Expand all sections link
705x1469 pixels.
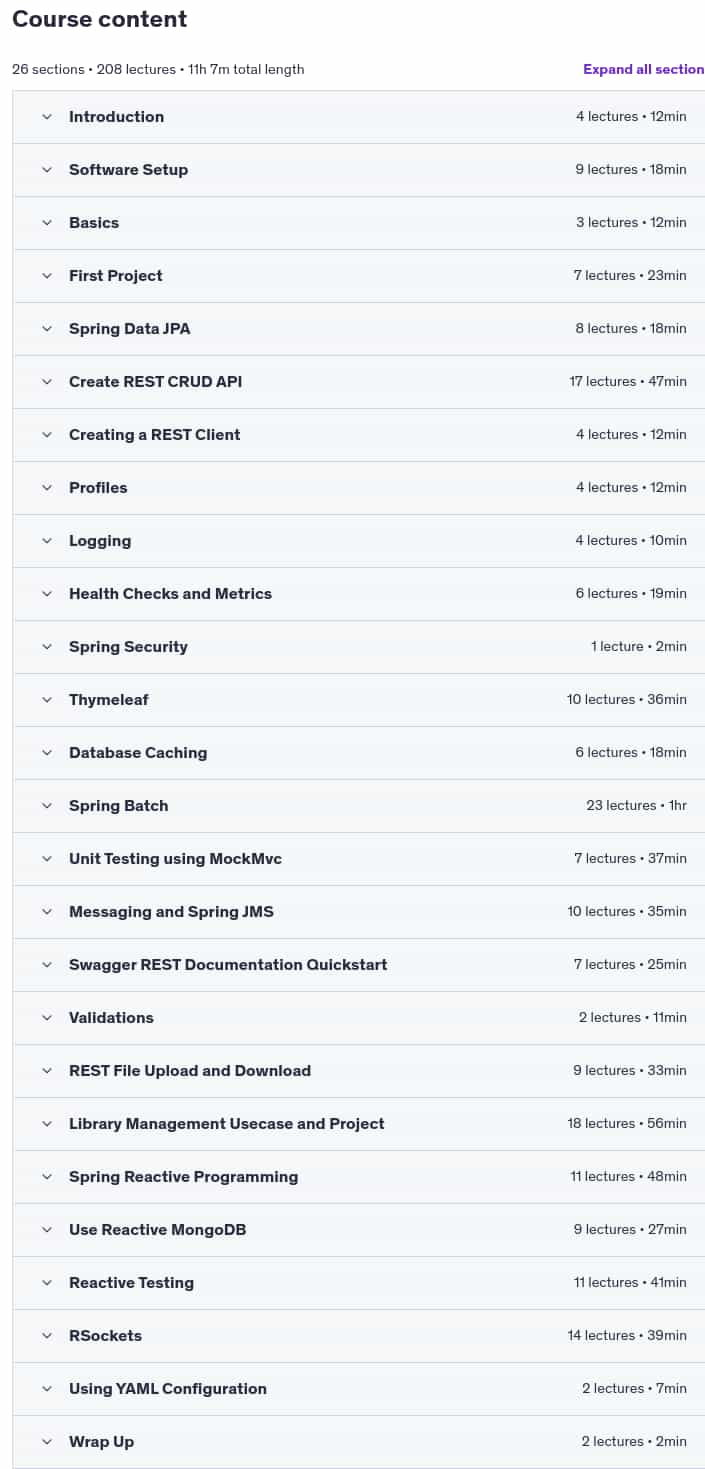(x=644, y=69)
